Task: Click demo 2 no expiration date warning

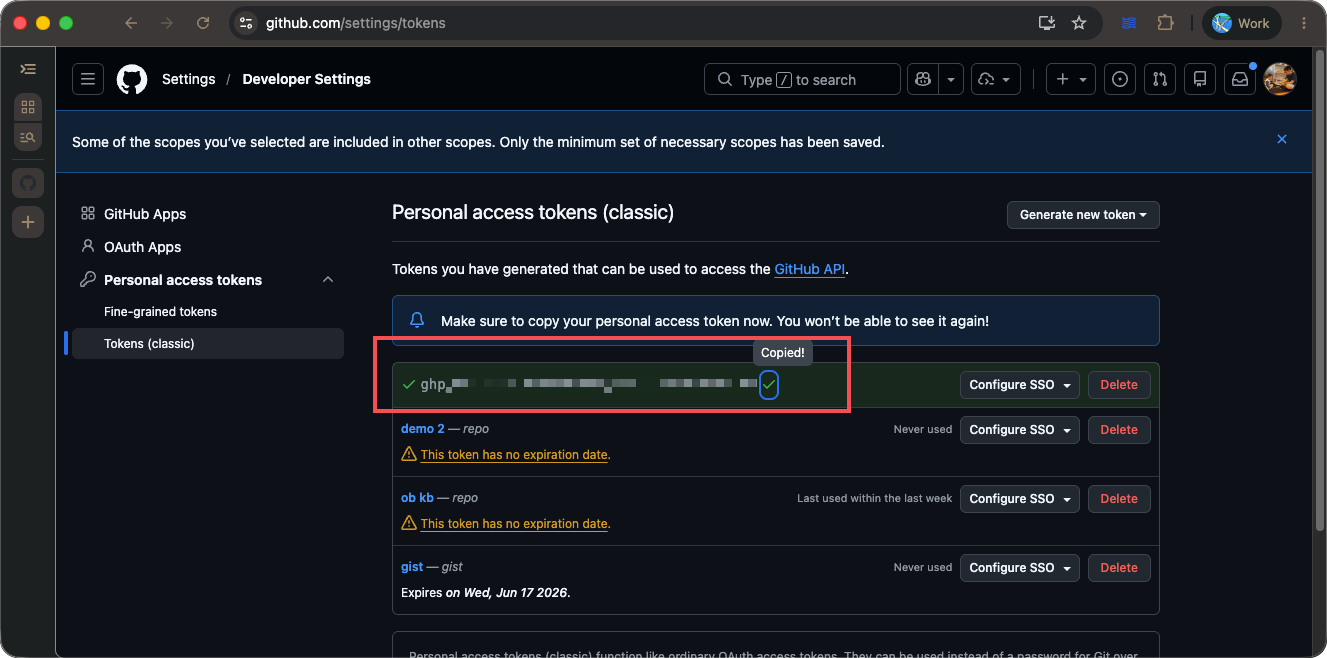Action: tap(514, 455)
